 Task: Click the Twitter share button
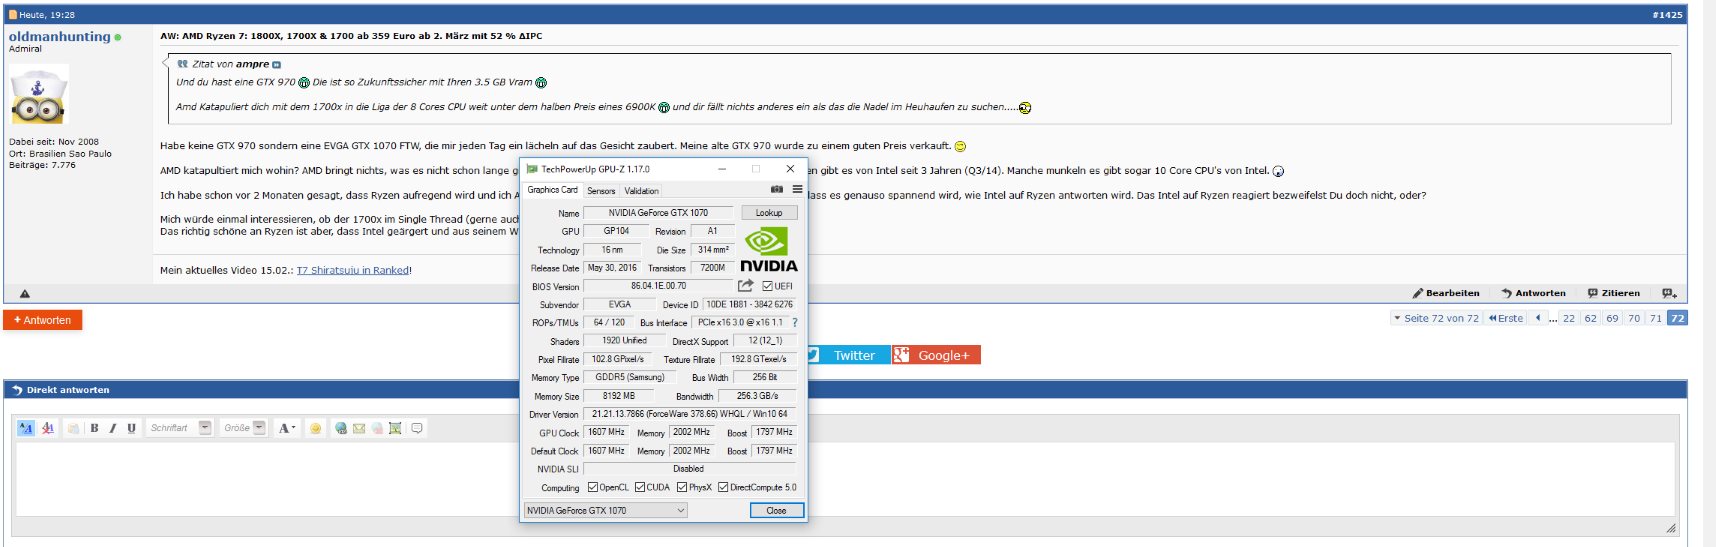point(848,355)
